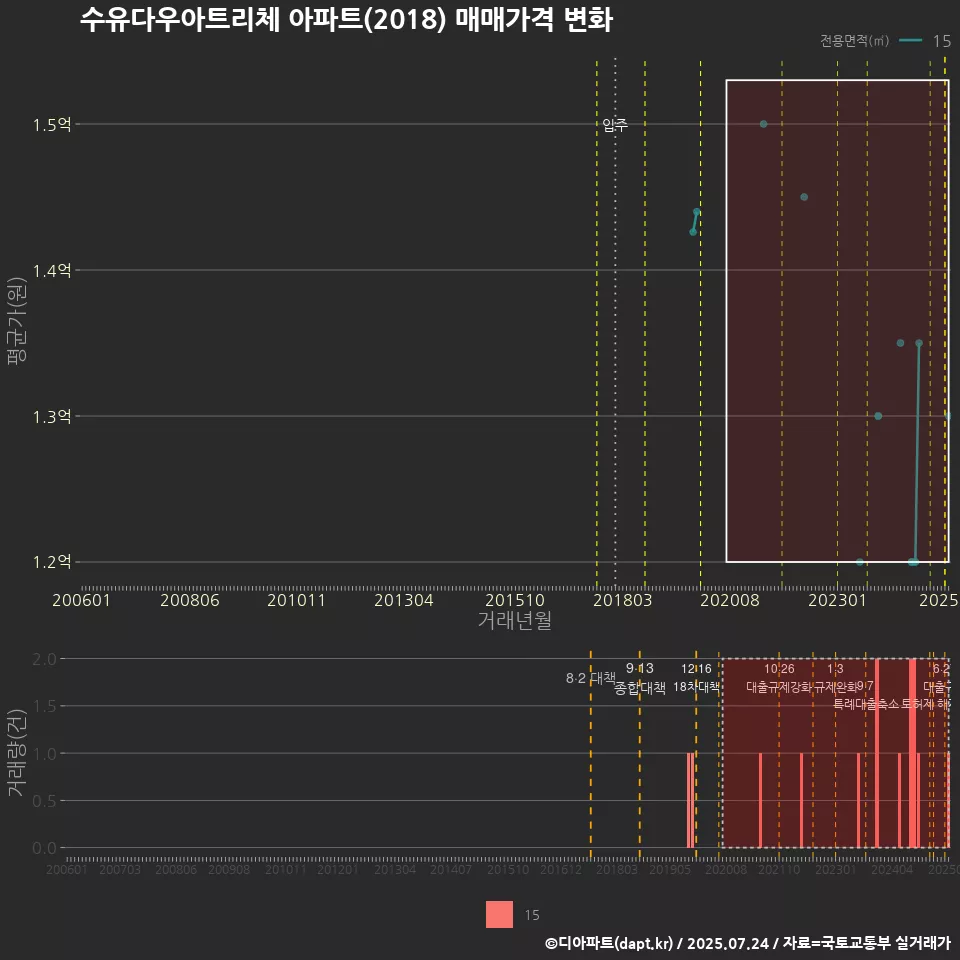Click the 1·3 규제완화 annotation
The image size is (960, 960).
point(835,678)
